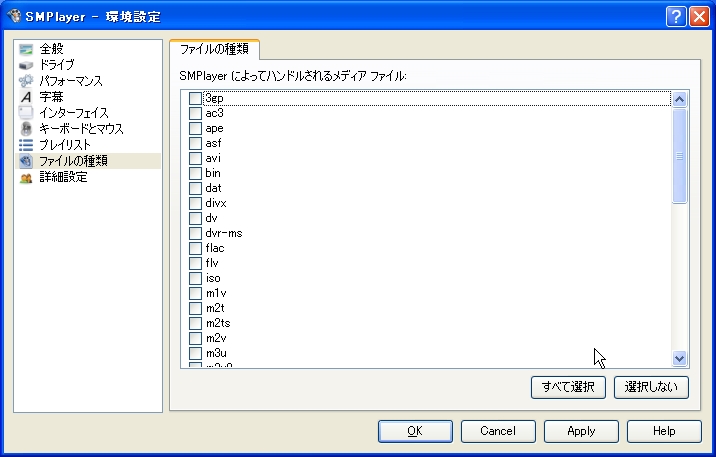Click the file list scroll-down arrow

click(x=679, y=358)
